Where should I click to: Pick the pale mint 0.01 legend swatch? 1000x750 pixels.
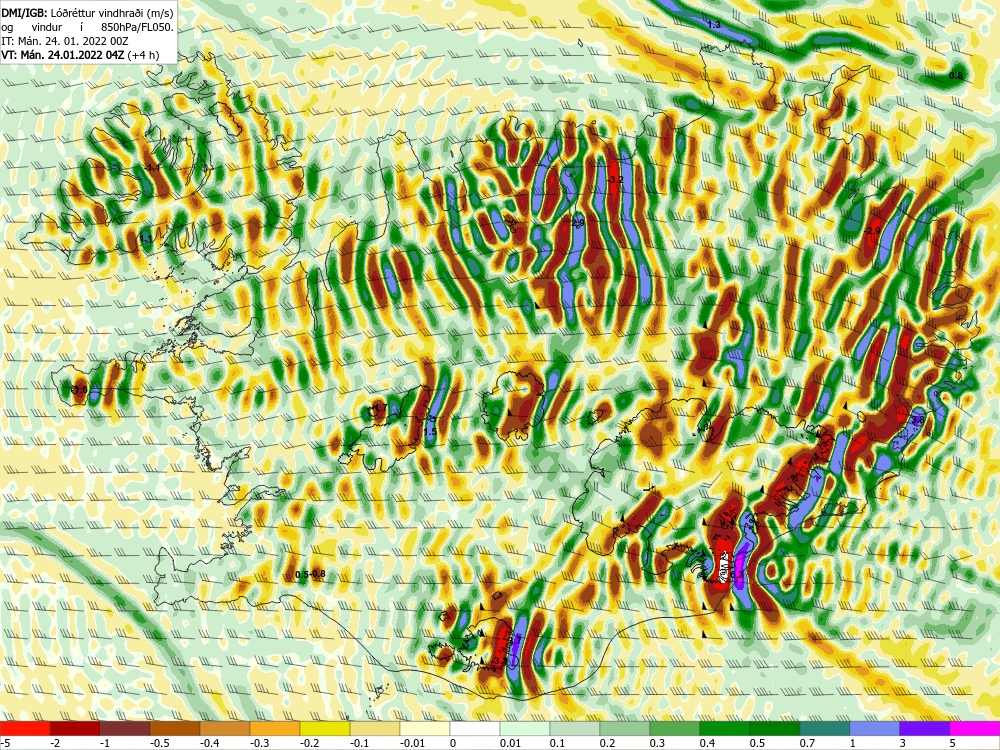point(525,728)
